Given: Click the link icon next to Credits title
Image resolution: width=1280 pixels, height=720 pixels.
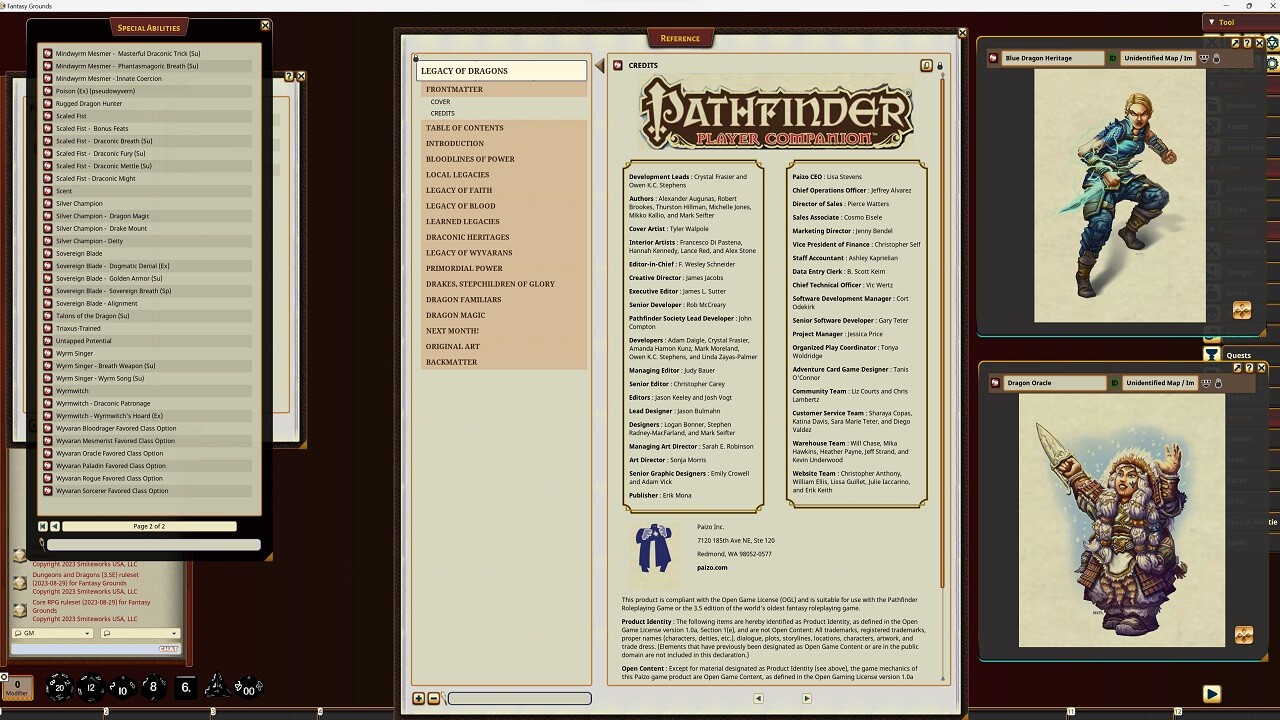Looking at the screenshot, I should click(x=619, y=65).
